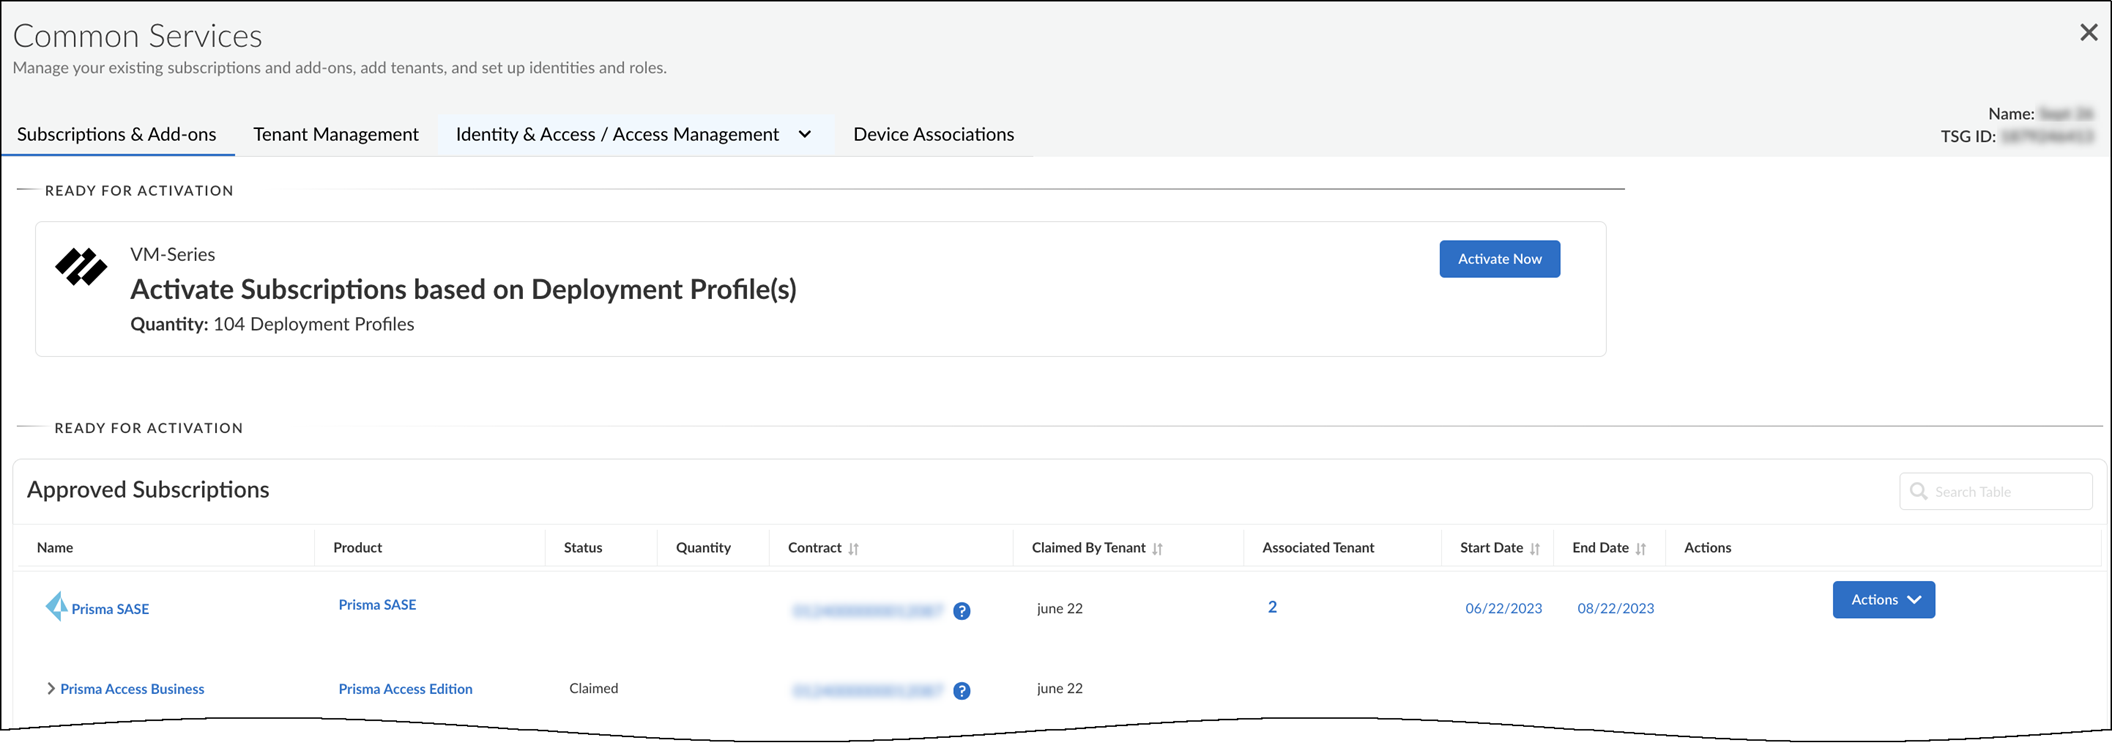The height and width of the screenshot is (743, 2112).
Task: Click the 06/22/2023 start date
Action: coord(1503,608)
